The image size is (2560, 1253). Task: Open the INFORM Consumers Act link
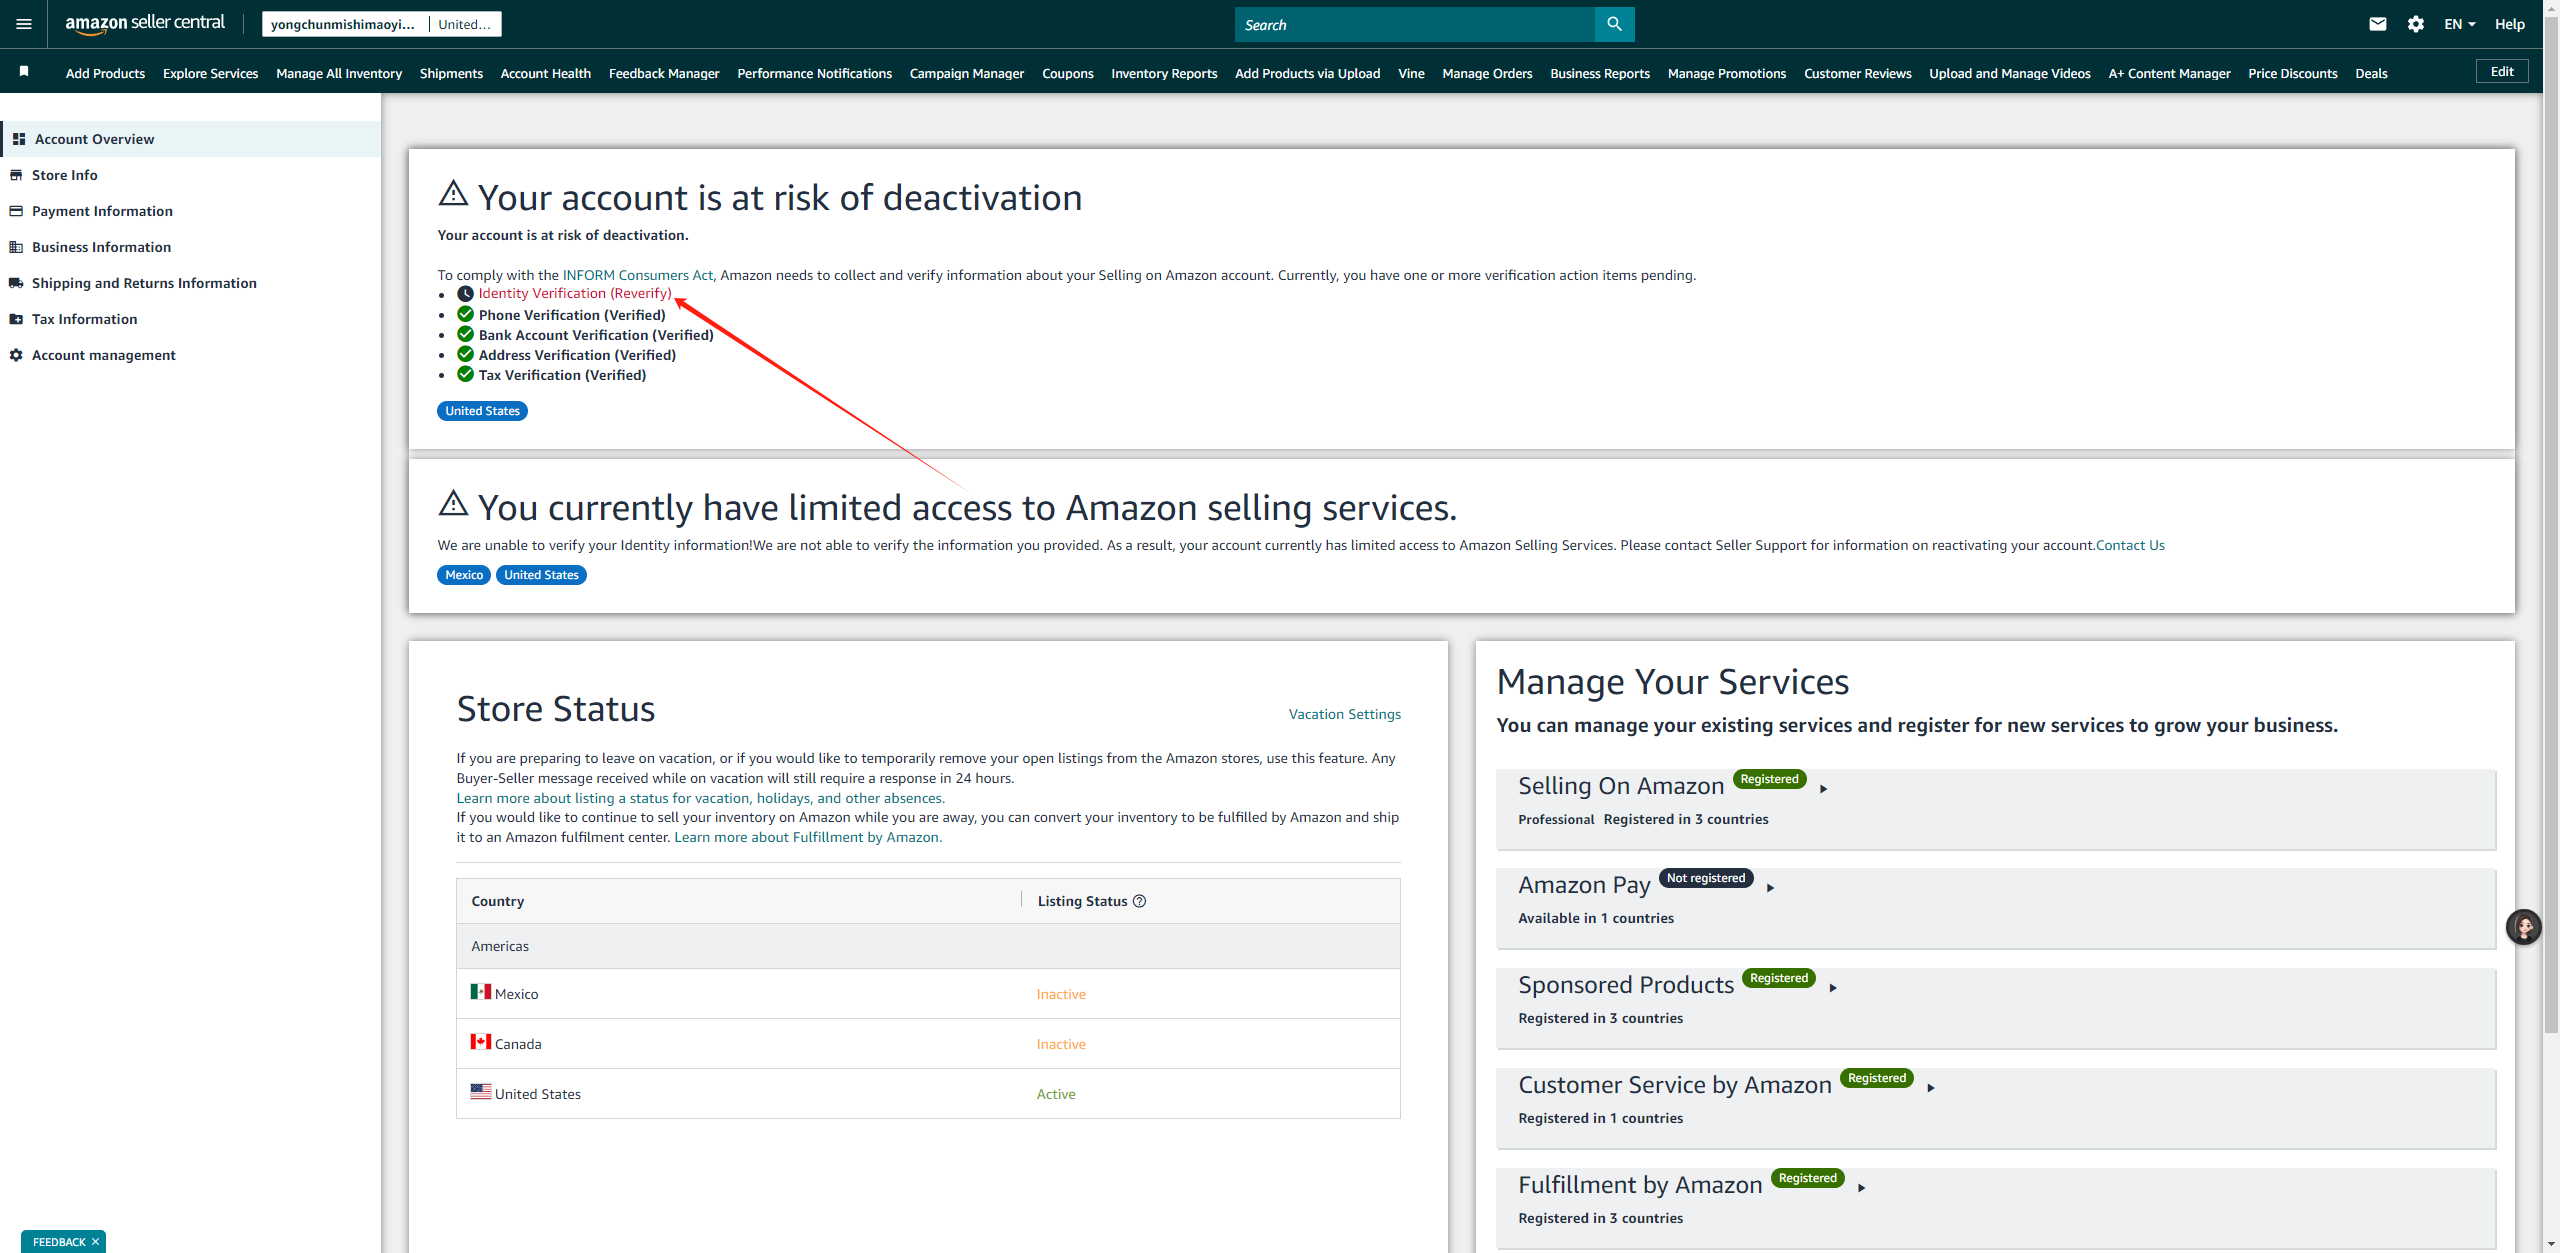638,275
